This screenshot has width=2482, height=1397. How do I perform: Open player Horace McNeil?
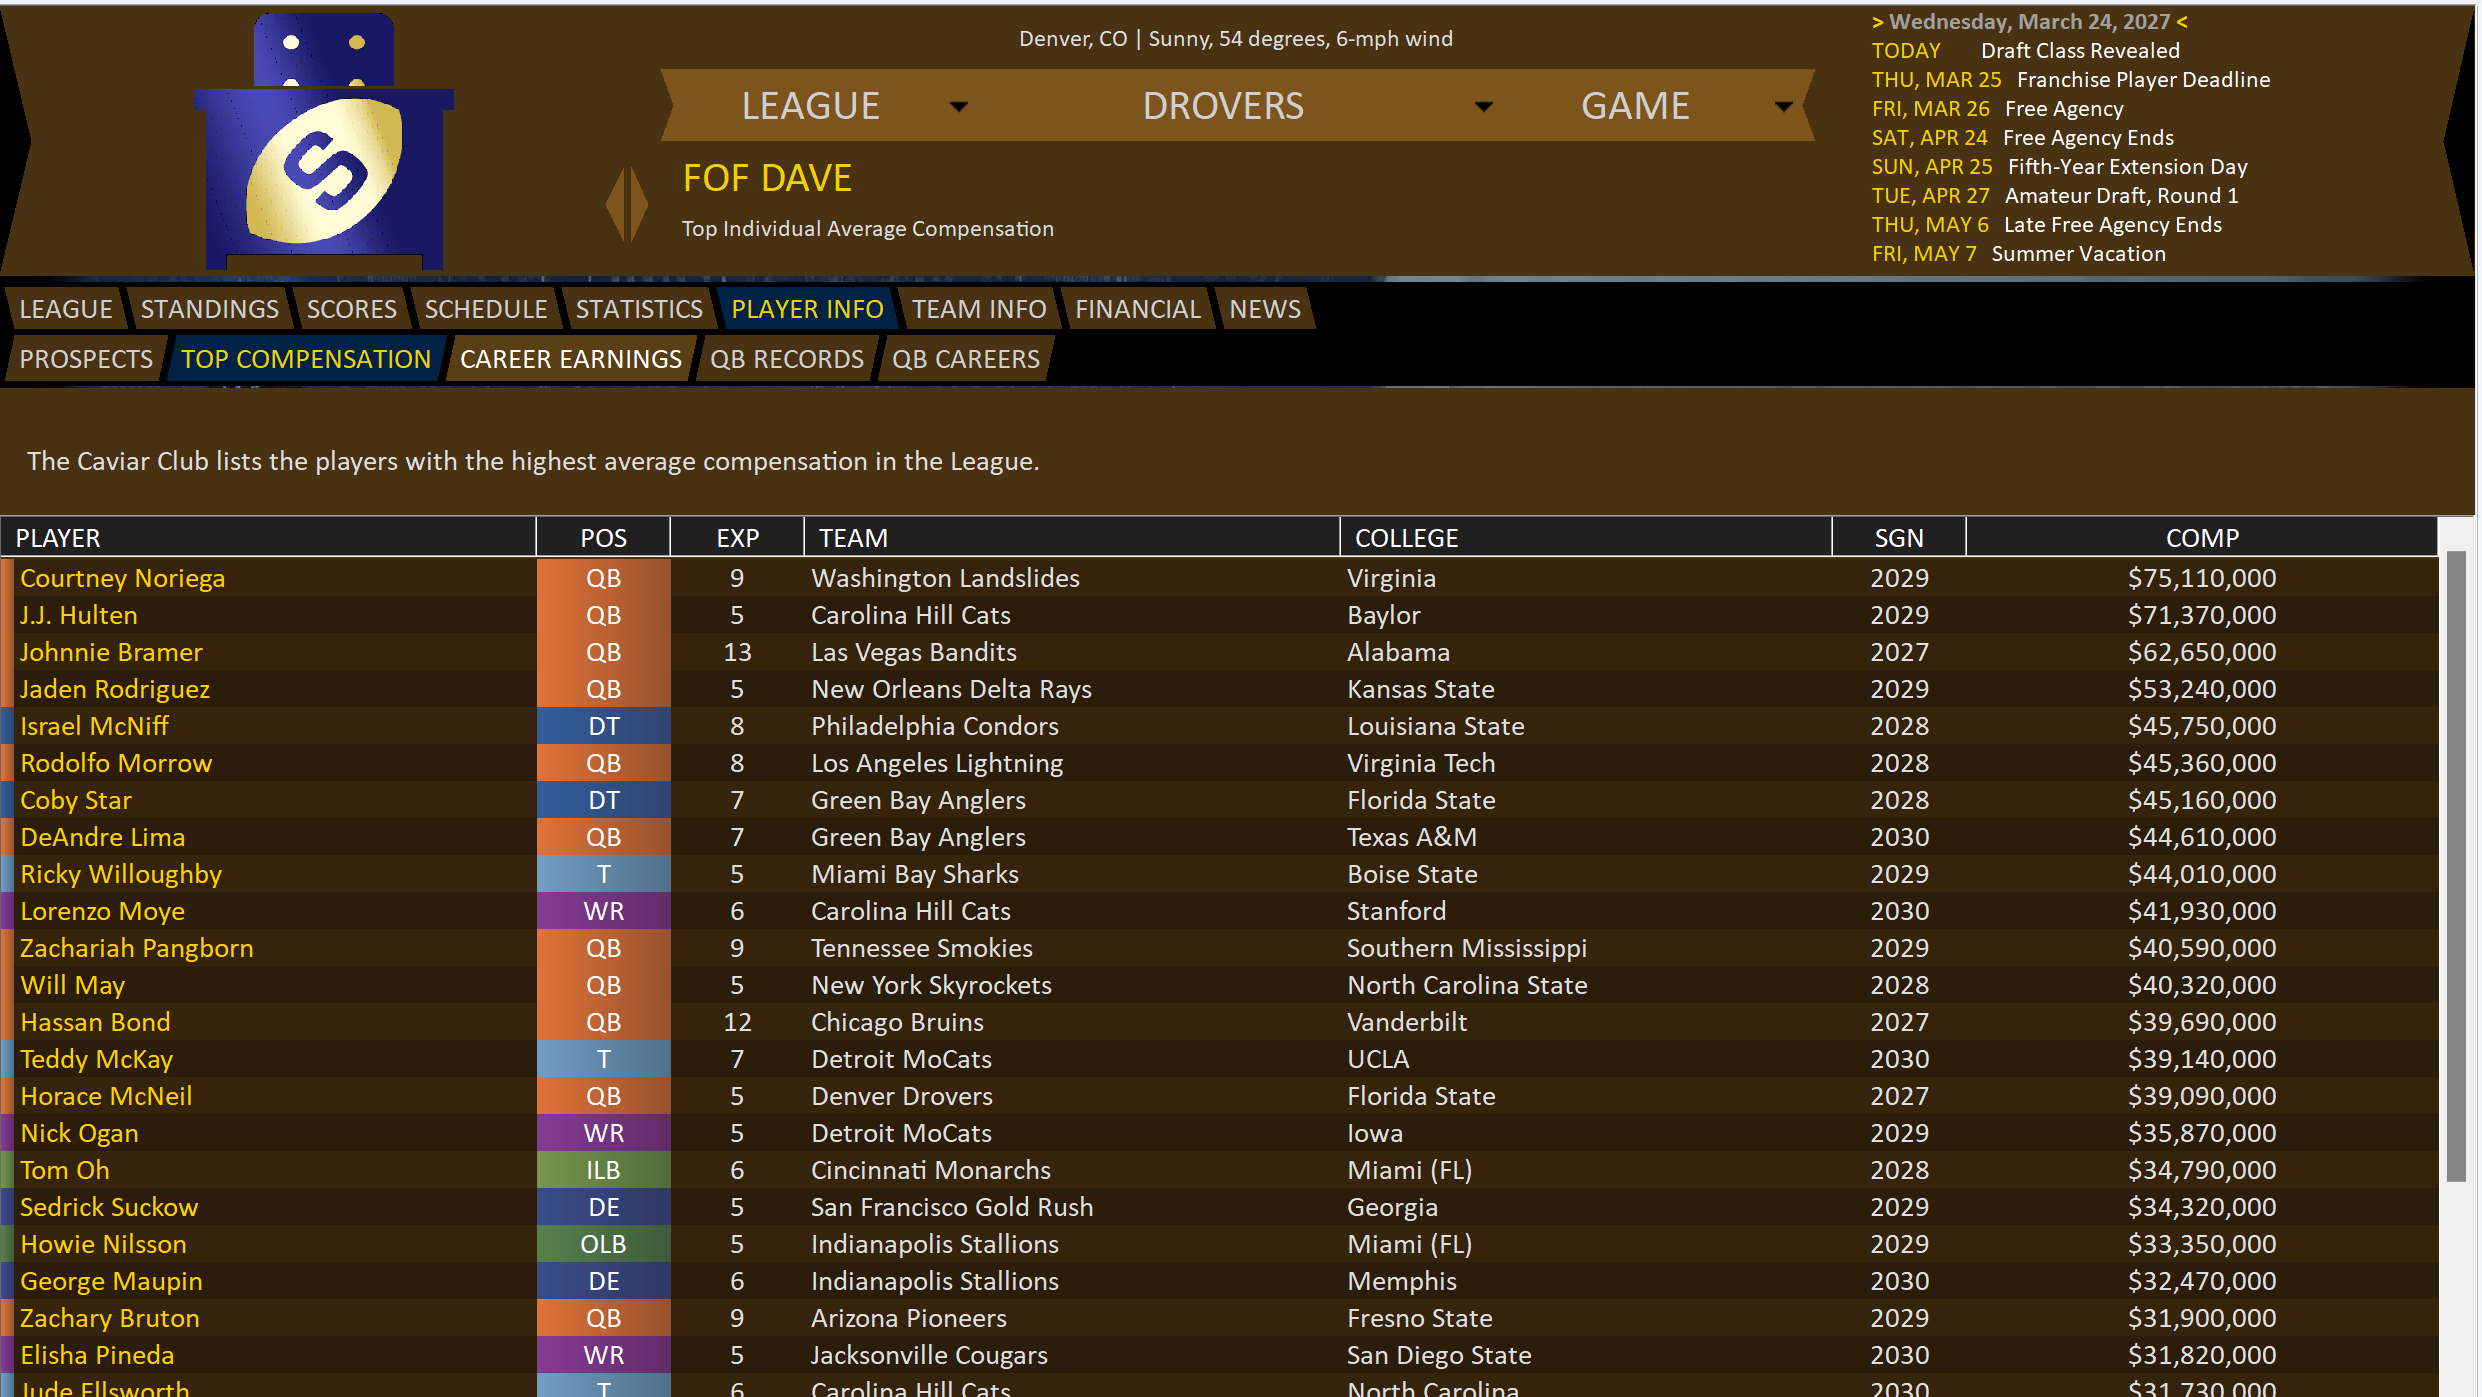(106, 1096)
